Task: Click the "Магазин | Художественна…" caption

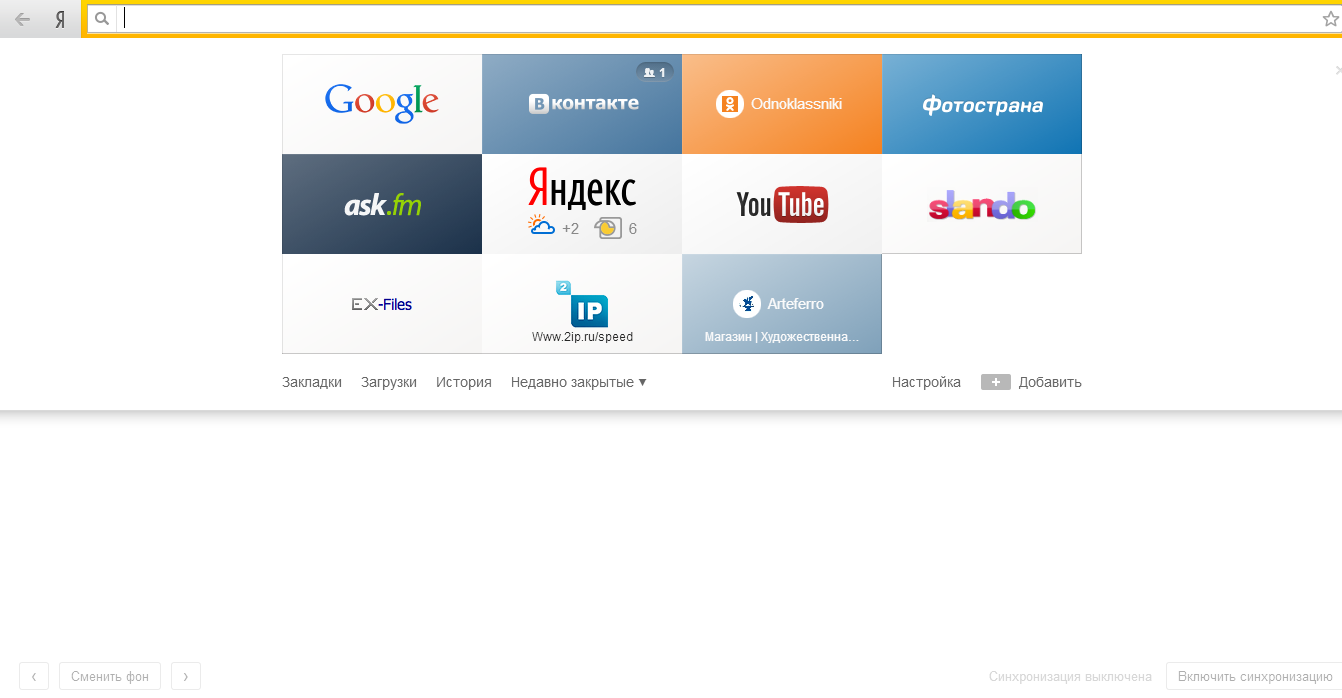Action: click(782, 337)
